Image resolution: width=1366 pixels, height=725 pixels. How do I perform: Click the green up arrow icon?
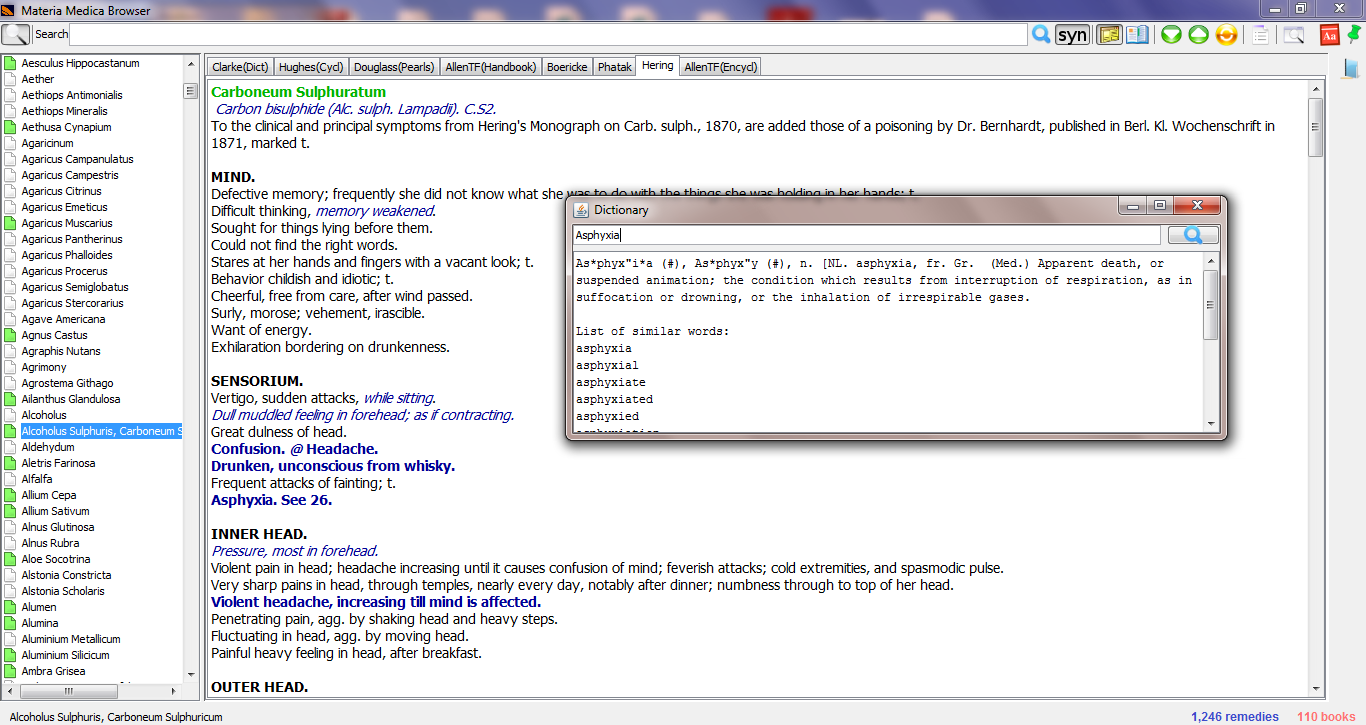[1198, 35]
